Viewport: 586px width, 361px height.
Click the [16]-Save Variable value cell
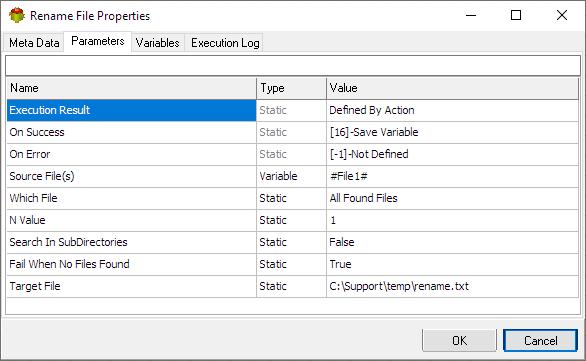point(452,132)
